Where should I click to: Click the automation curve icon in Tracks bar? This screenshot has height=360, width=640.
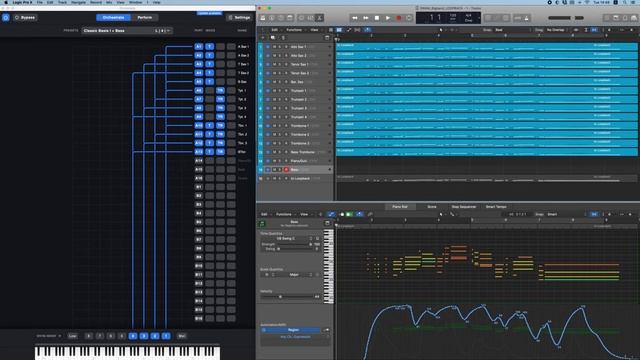tap(349, 30)
